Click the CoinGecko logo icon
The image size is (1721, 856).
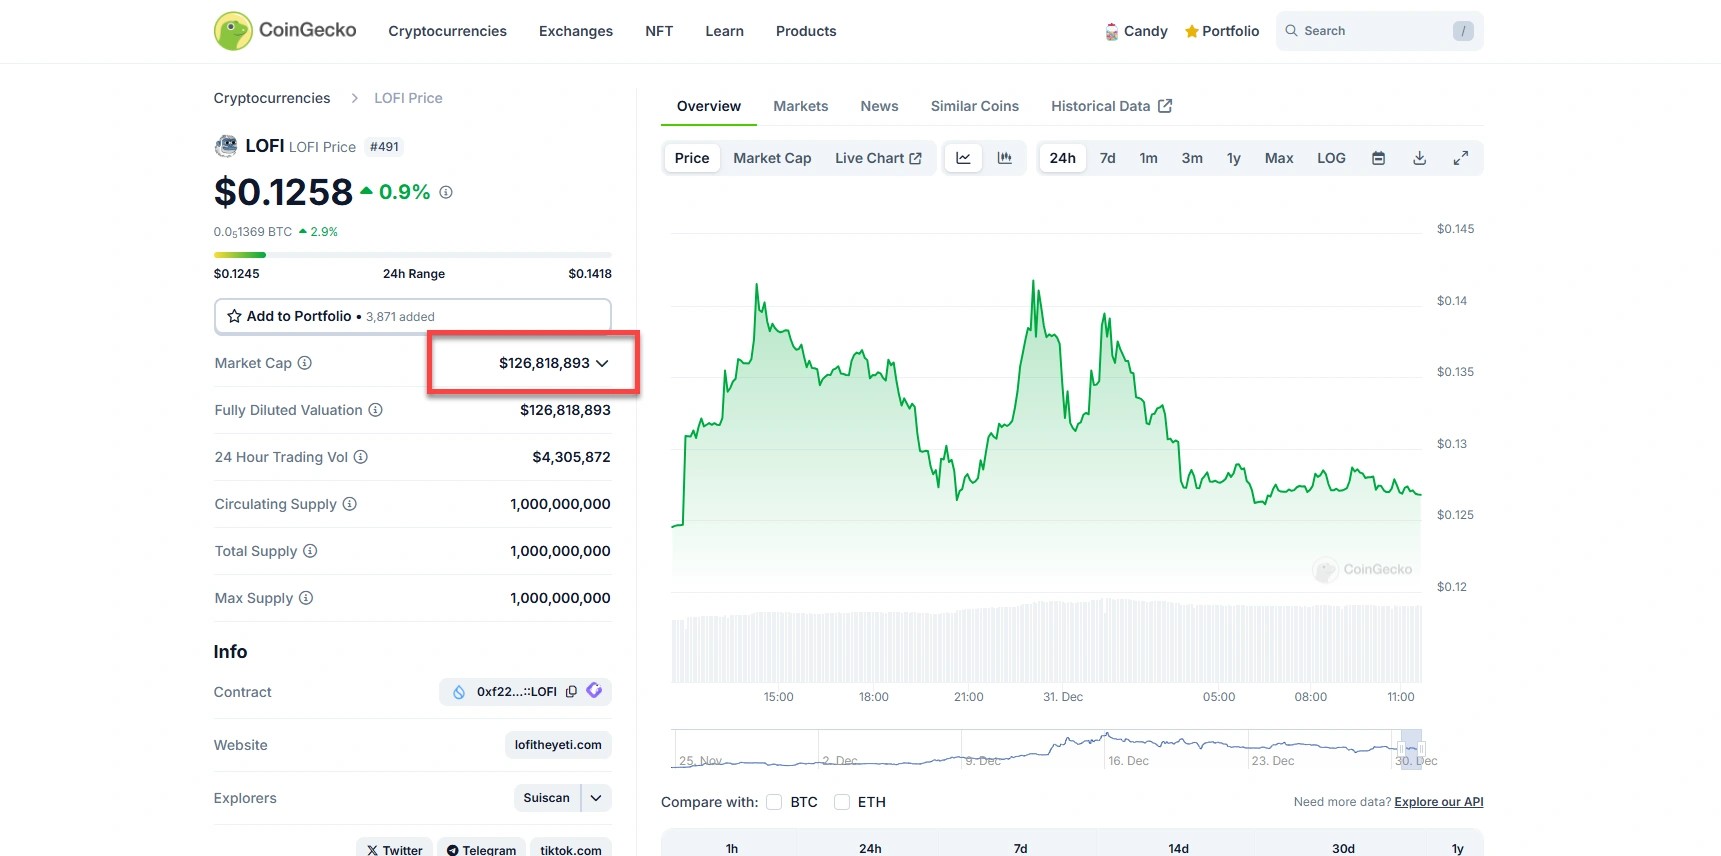click(x=233, y=31)
